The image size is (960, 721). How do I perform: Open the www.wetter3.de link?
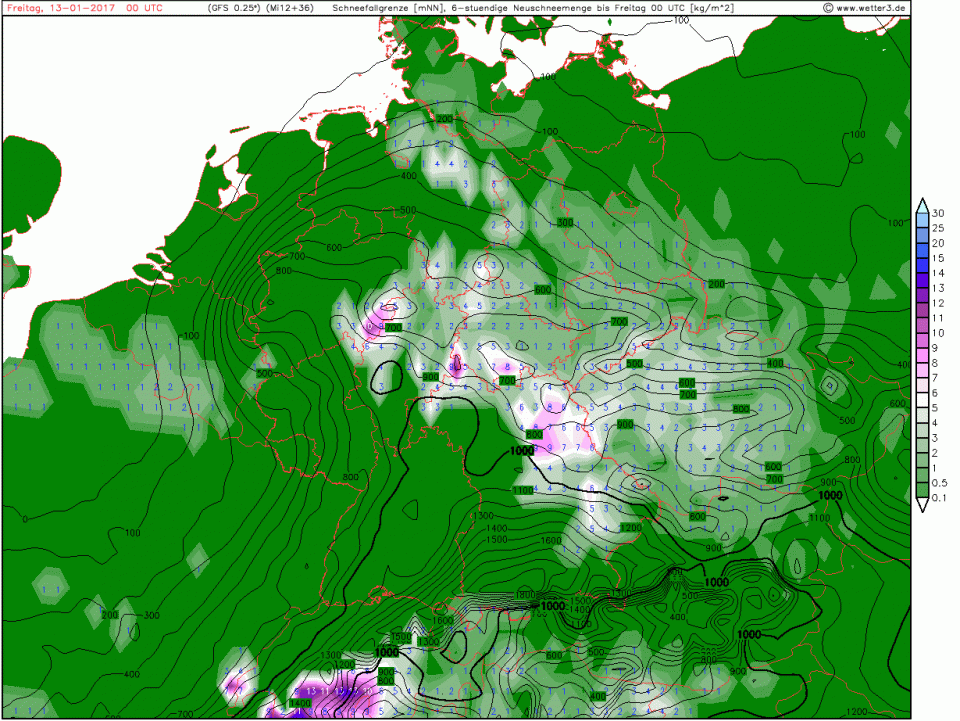click(x=871, y=8)
